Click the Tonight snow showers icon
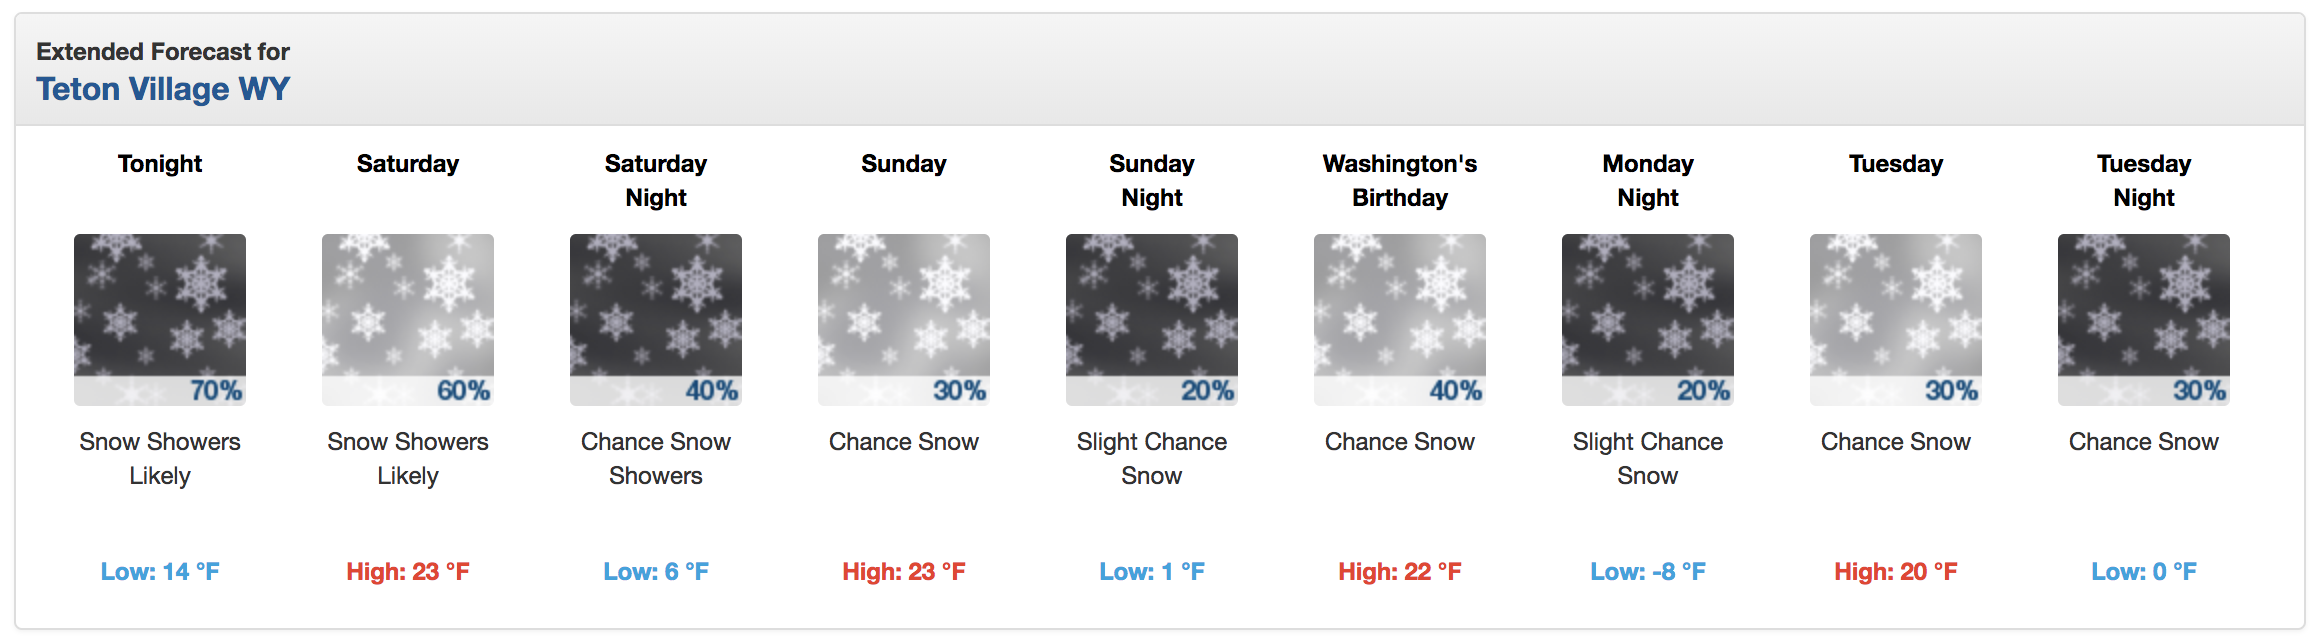This screenshot has width=2320, height=638. tap(160, 320)
